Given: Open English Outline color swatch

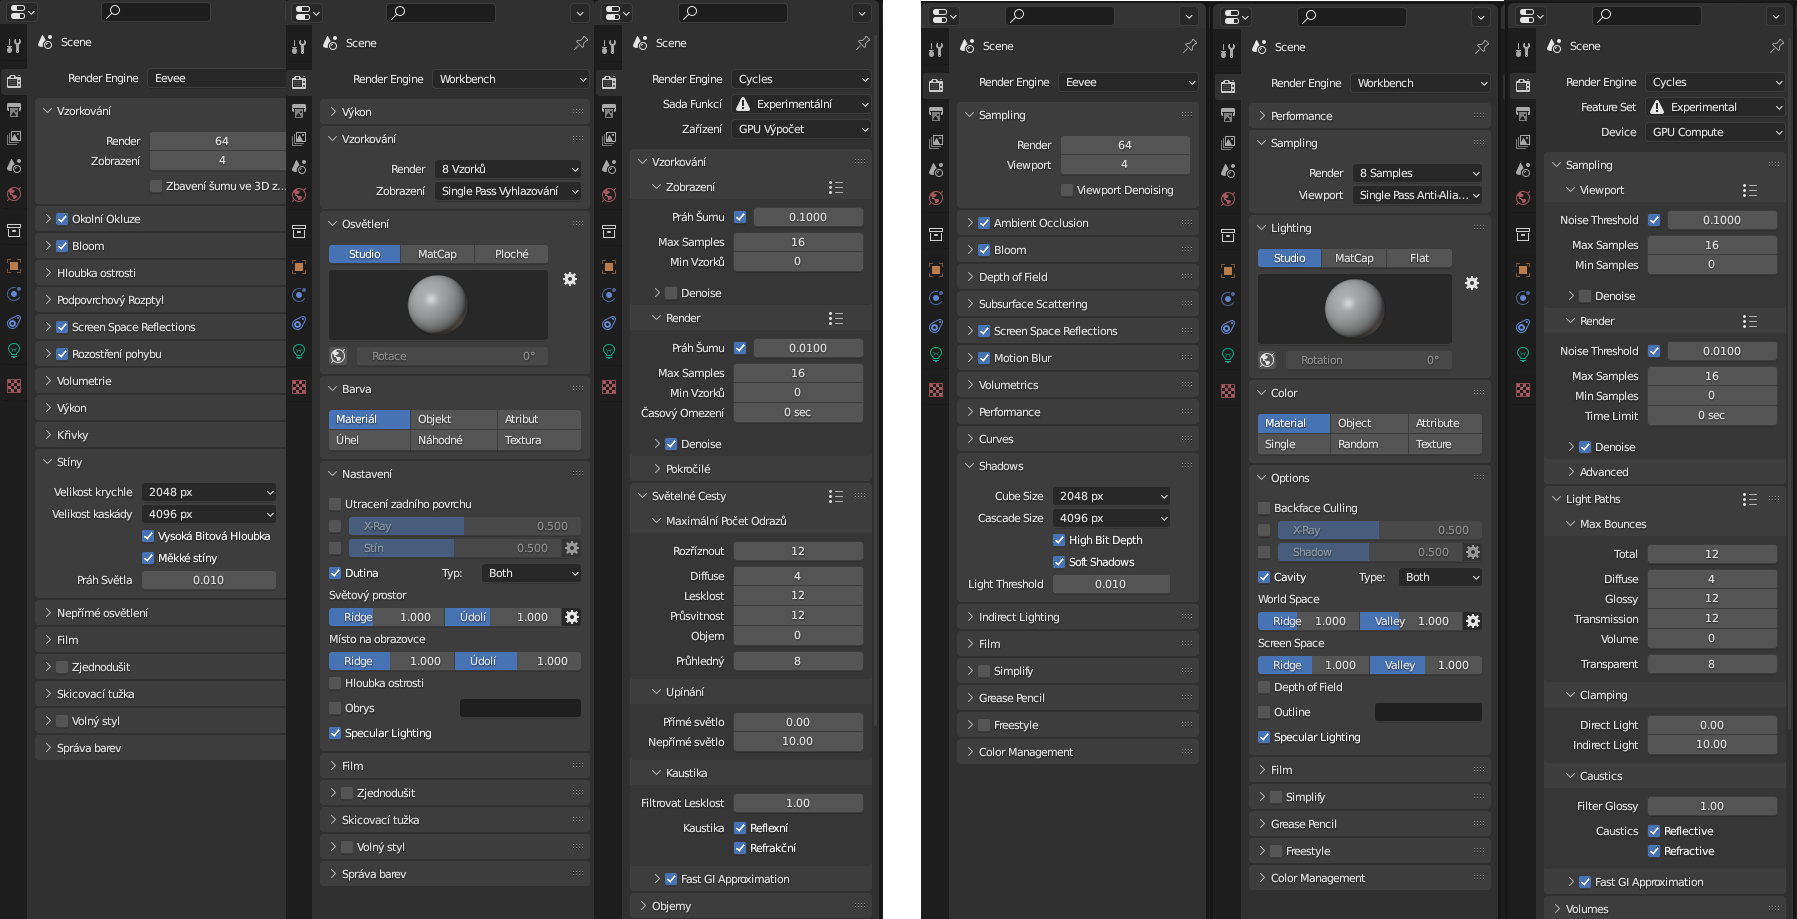Looking at the screenshot, I should pyautogui.click(x=1428, y=712).
